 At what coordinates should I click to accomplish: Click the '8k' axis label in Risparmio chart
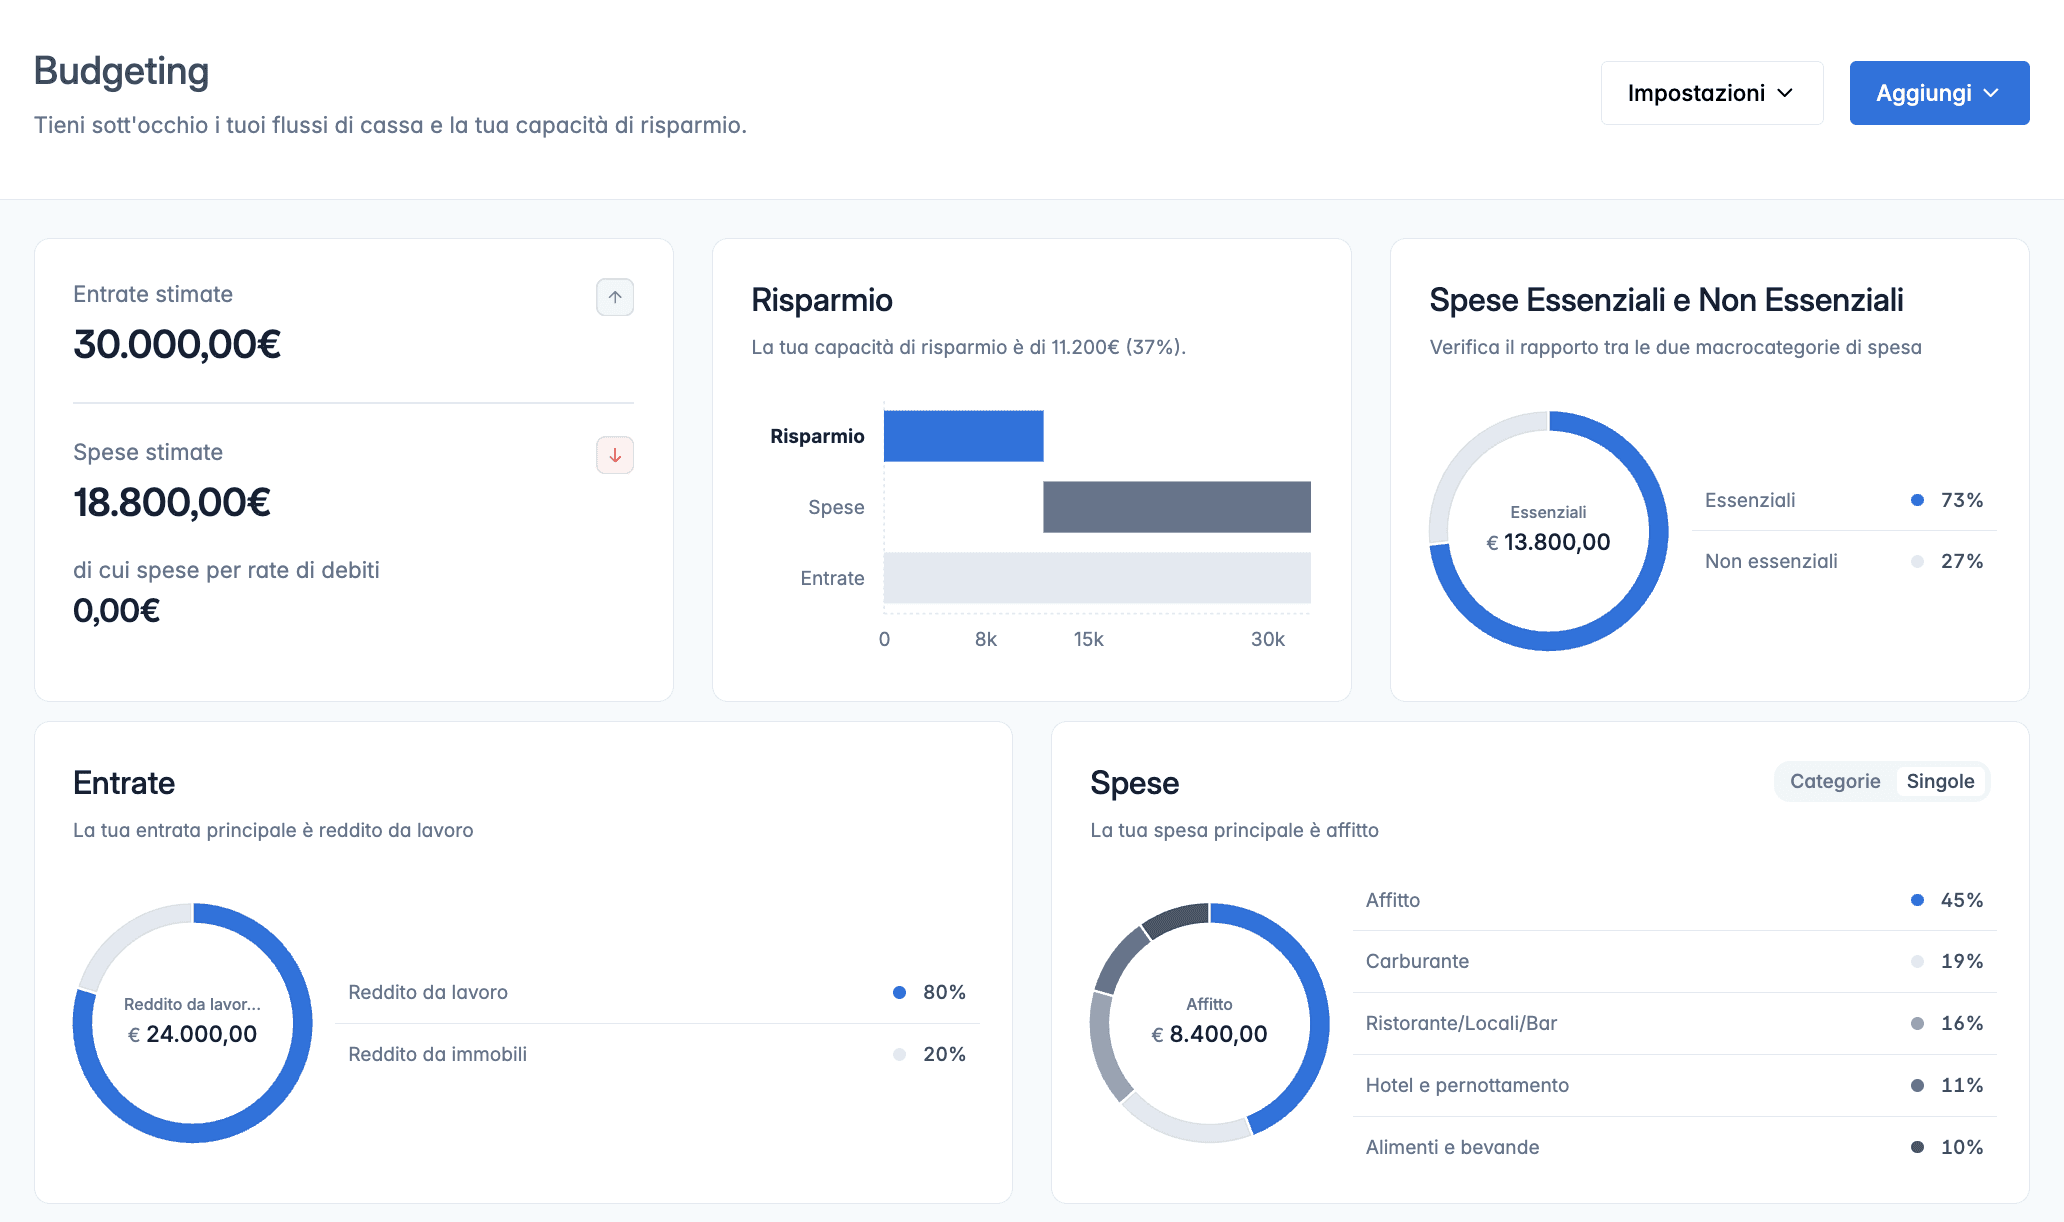click(x=986, y=639)
